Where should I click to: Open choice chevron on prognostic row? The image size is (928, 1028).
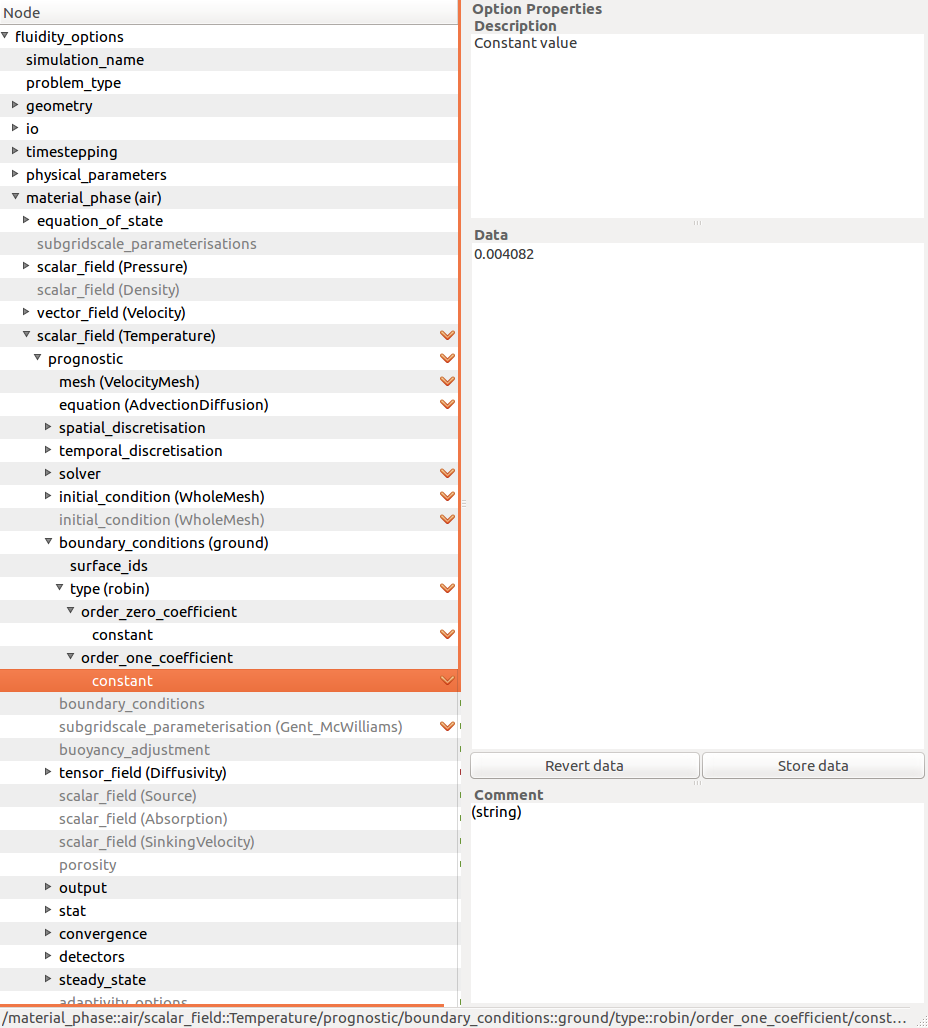coord(447,359)
